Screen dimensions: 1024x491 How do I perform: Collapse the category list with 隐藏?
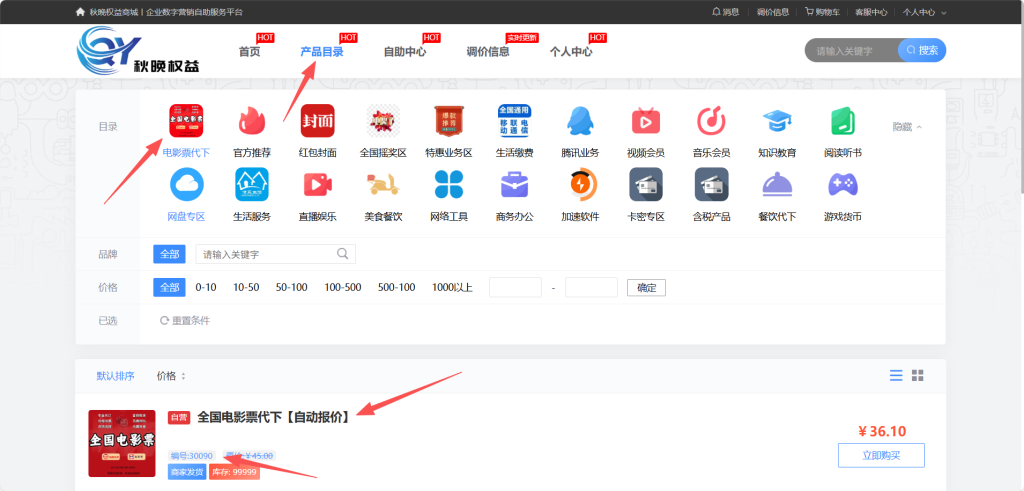point(907,127)
